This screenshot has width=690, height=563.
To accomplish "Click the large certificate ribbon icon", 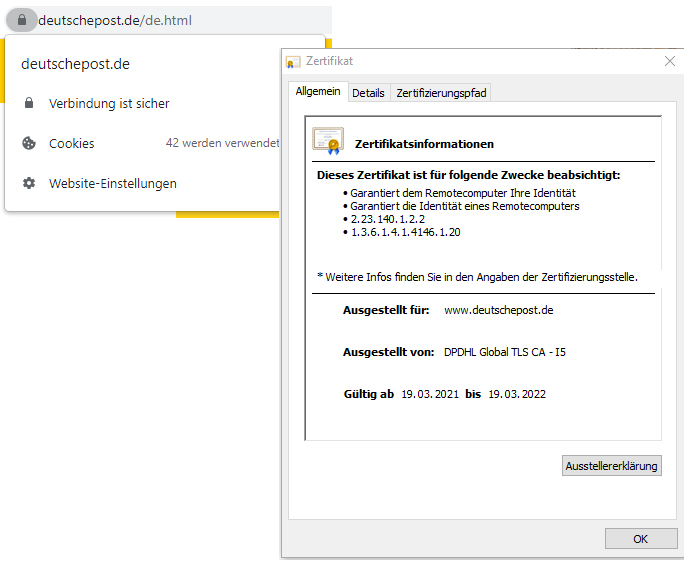I will (x=328, y=141).
